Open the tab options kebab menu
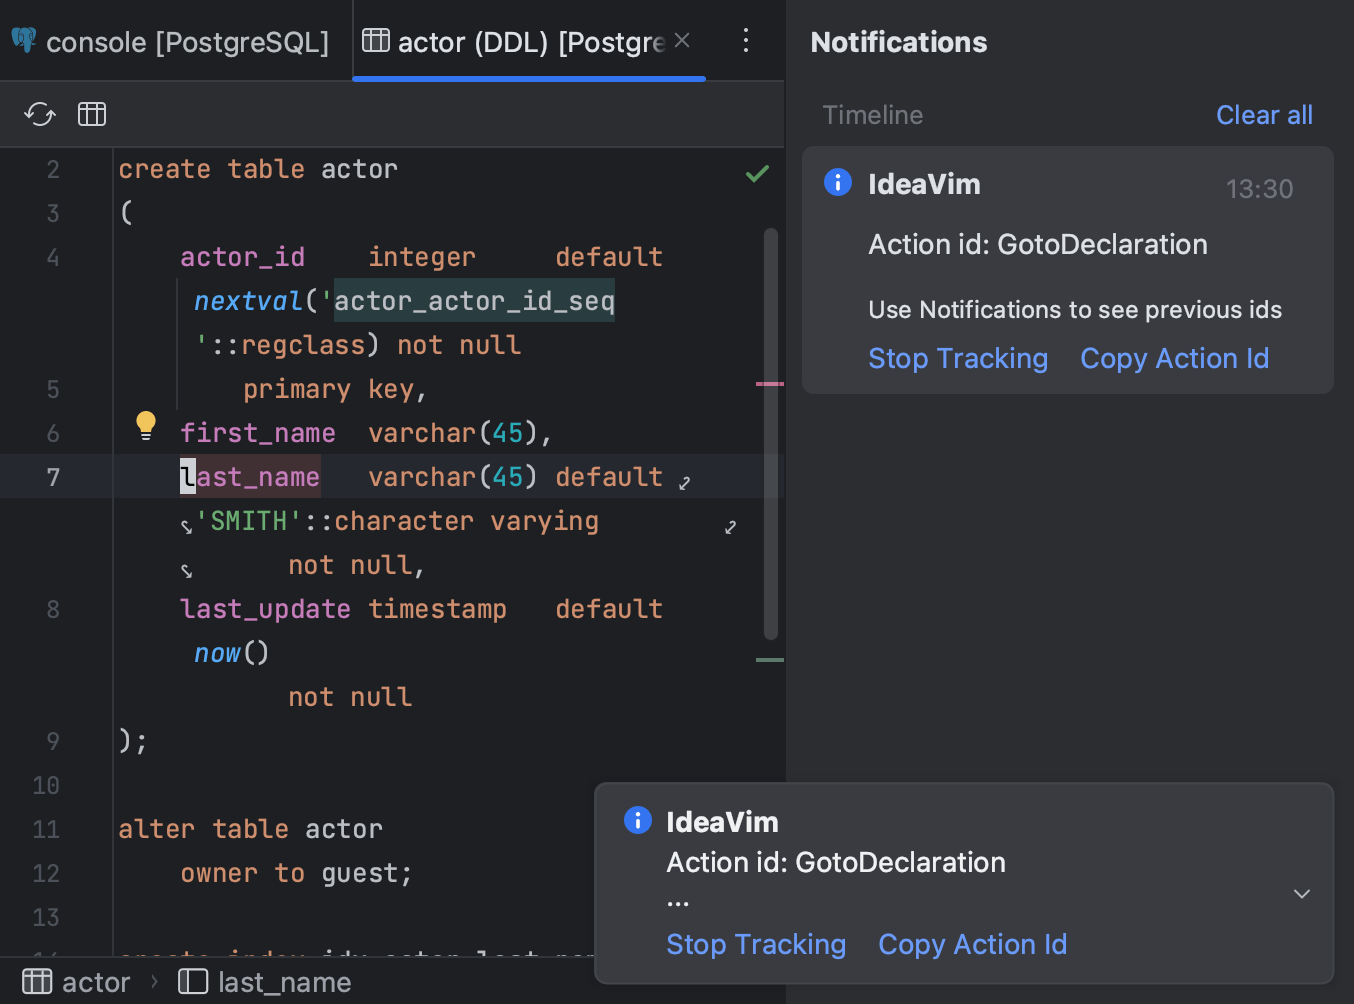Screen dimensions: 1354x1004 745,41
